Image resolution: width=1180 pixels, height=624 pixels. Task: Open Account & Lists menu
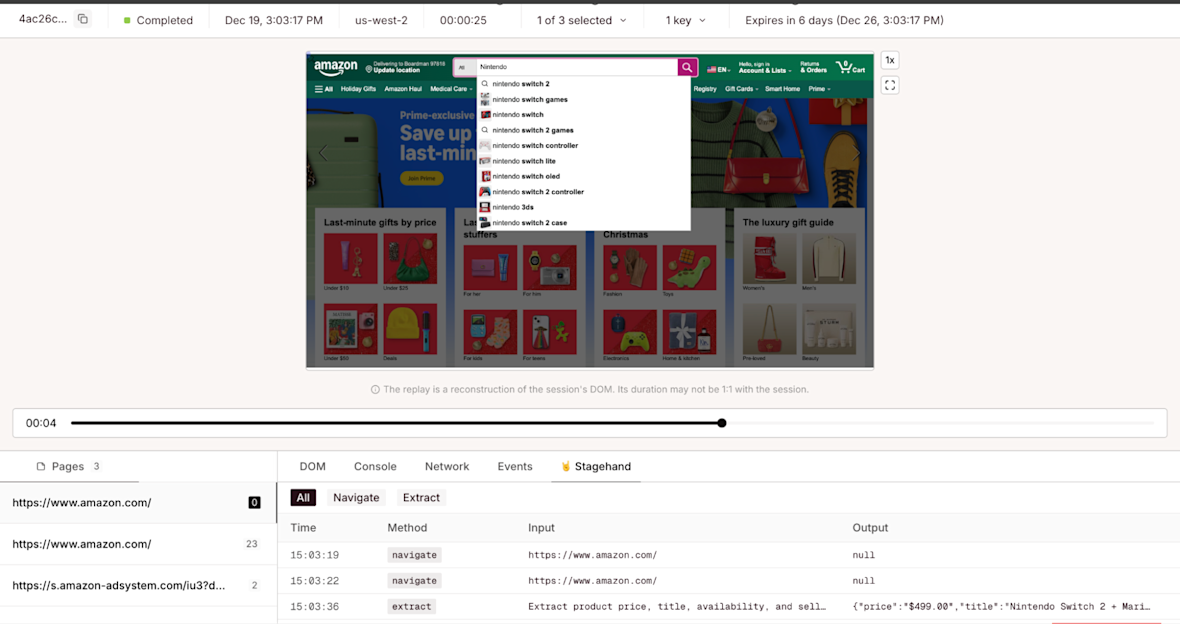tap(764, 68)
